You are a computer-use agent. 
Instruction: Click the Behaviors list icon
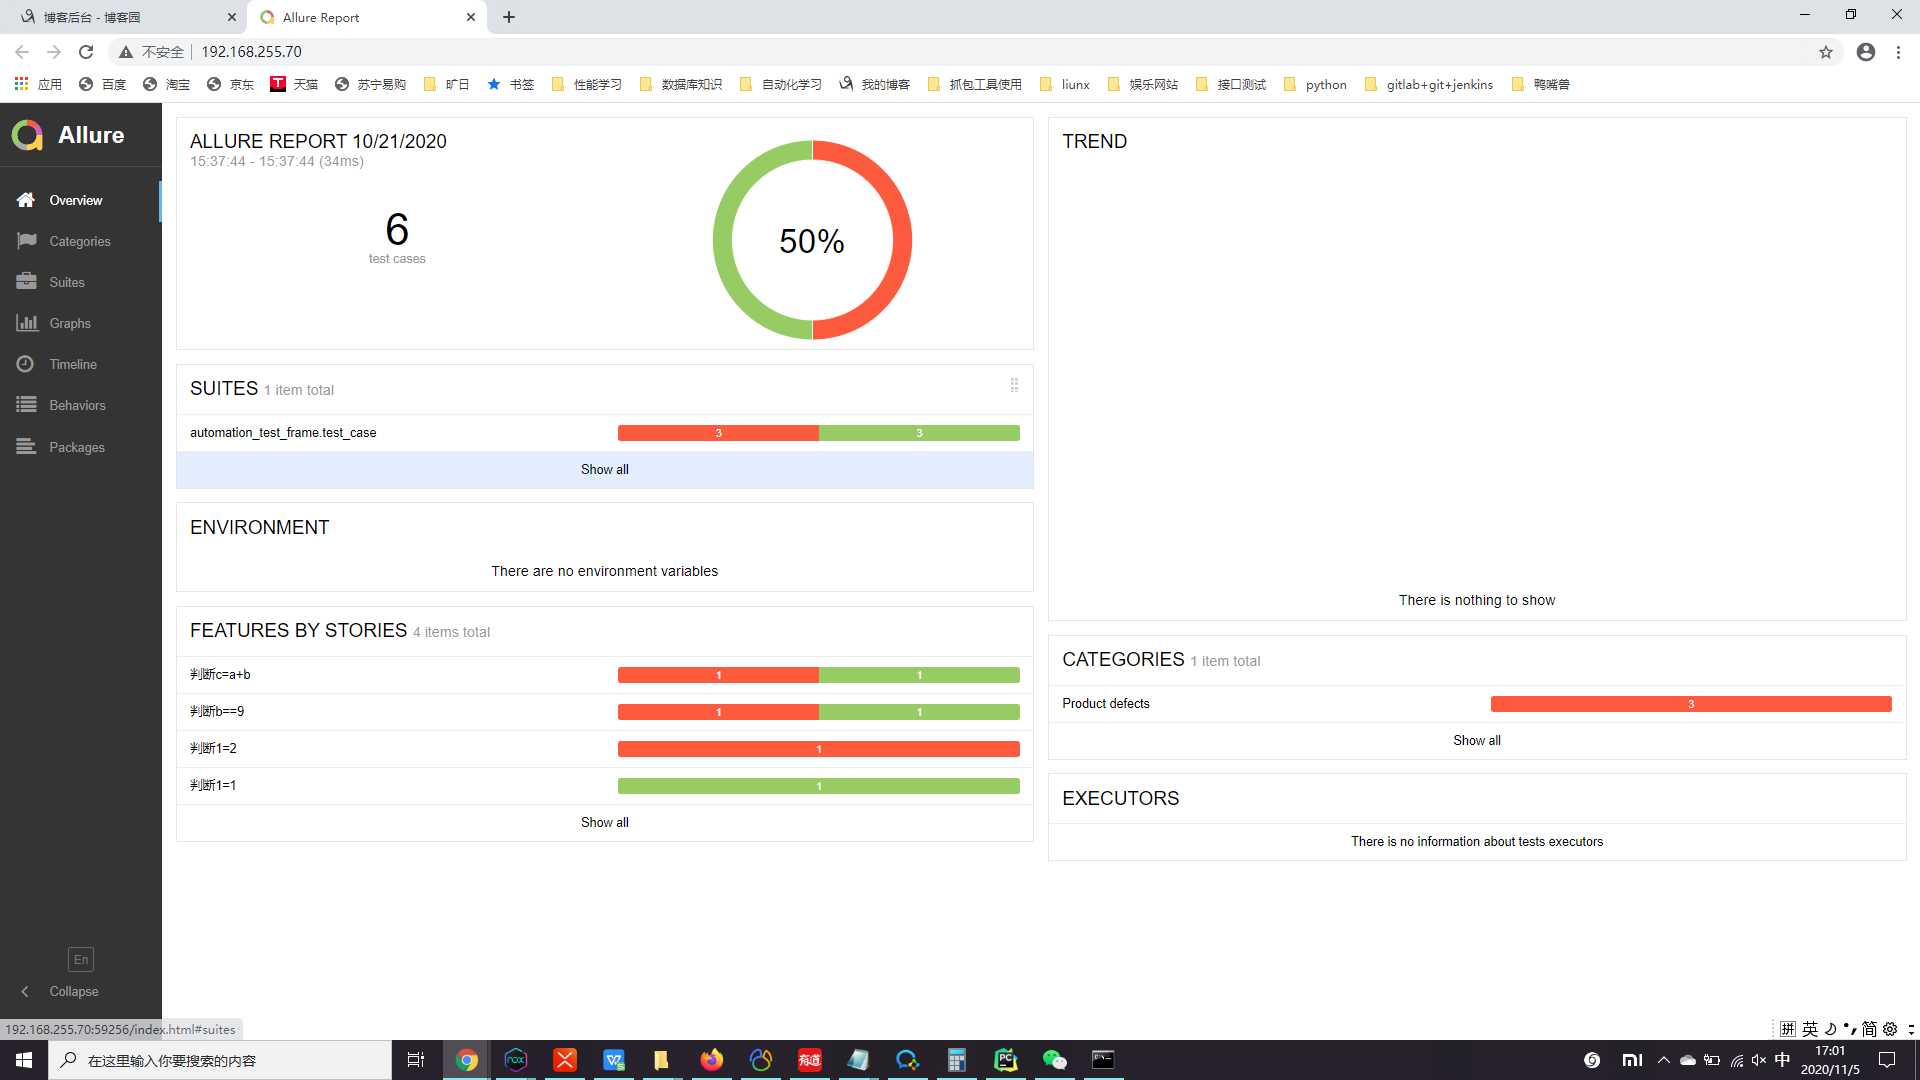[26, 405]
